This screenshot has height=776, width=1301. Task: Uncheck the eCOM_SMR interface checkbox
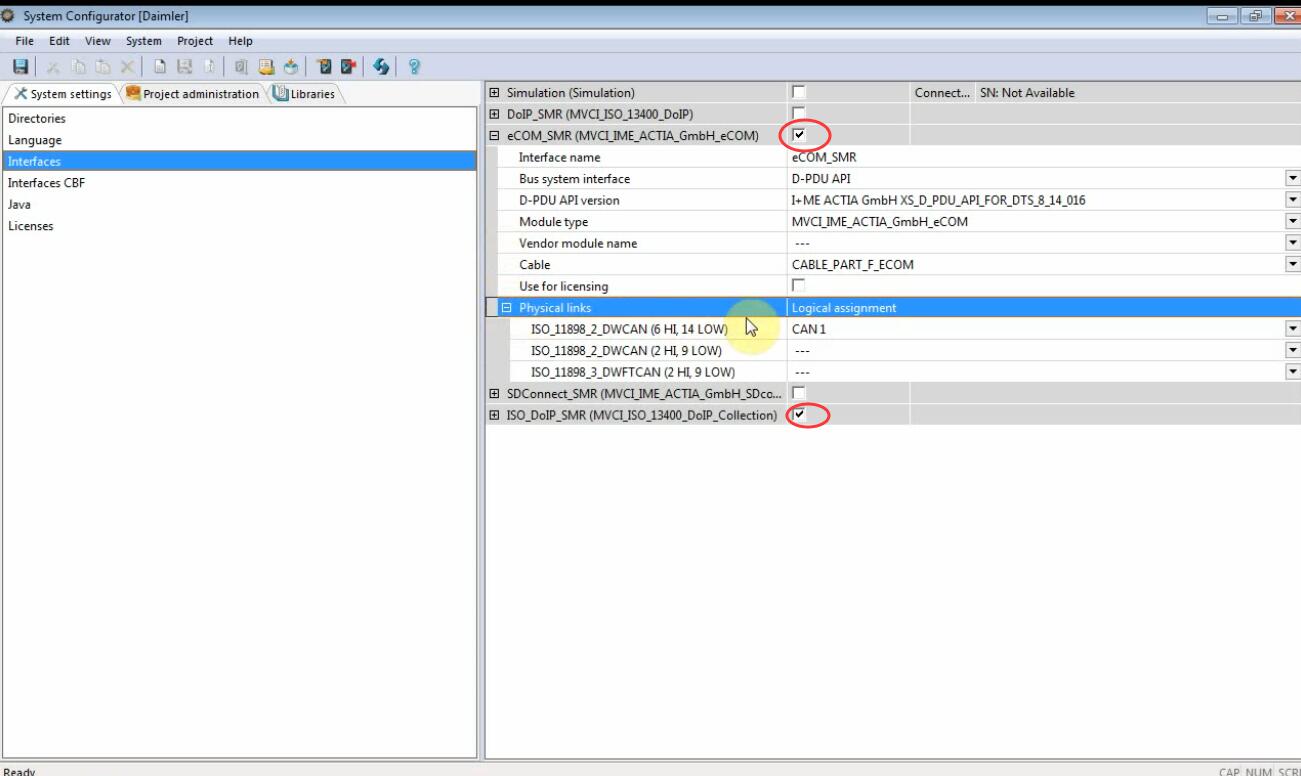pos(798,135)
